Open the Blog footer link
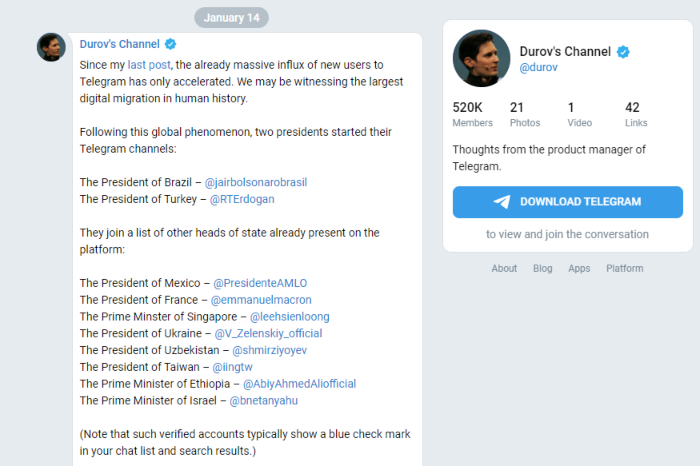700x466 pixels. 542,268
